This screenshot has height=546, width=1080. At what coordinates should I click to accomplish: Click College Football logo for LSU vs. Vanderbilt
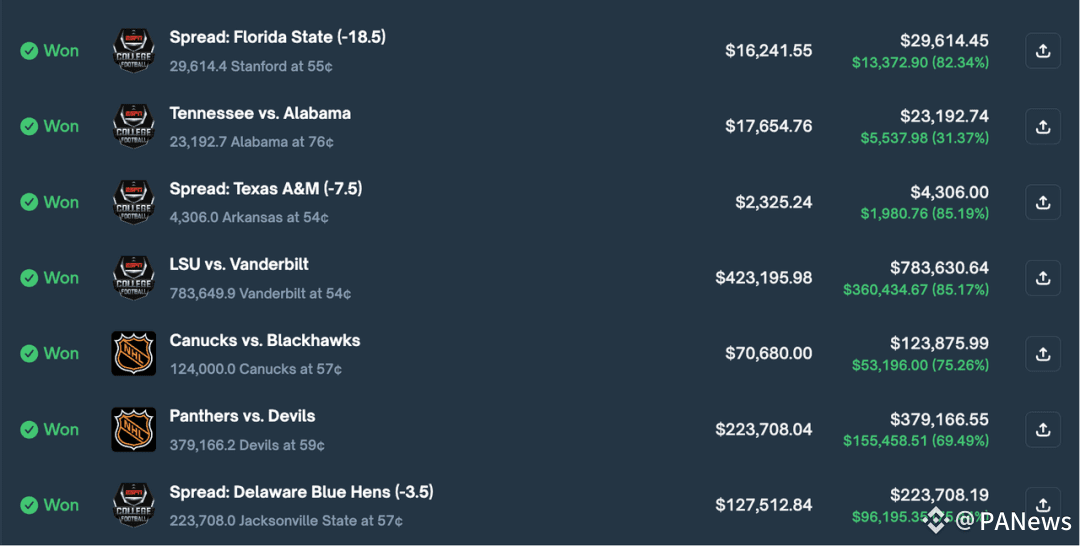(x=134, y=278)
